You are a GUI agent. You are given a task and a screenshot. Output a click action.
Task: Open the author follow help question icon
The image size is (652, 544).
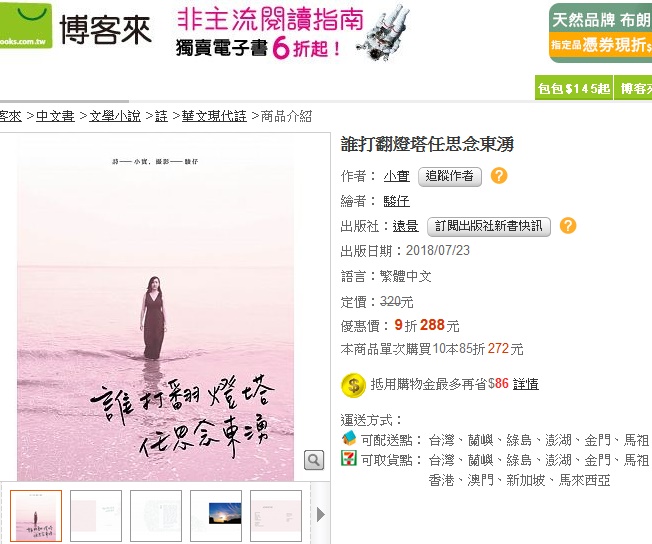499,176
